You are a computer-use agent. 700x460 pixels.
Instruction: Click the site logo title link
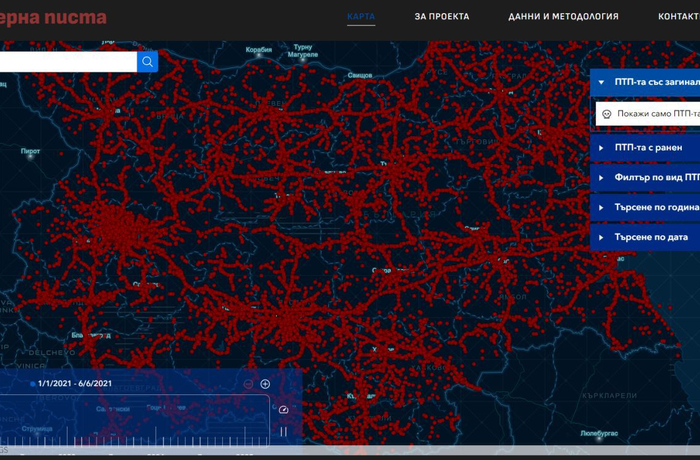(x=53, y=18)
